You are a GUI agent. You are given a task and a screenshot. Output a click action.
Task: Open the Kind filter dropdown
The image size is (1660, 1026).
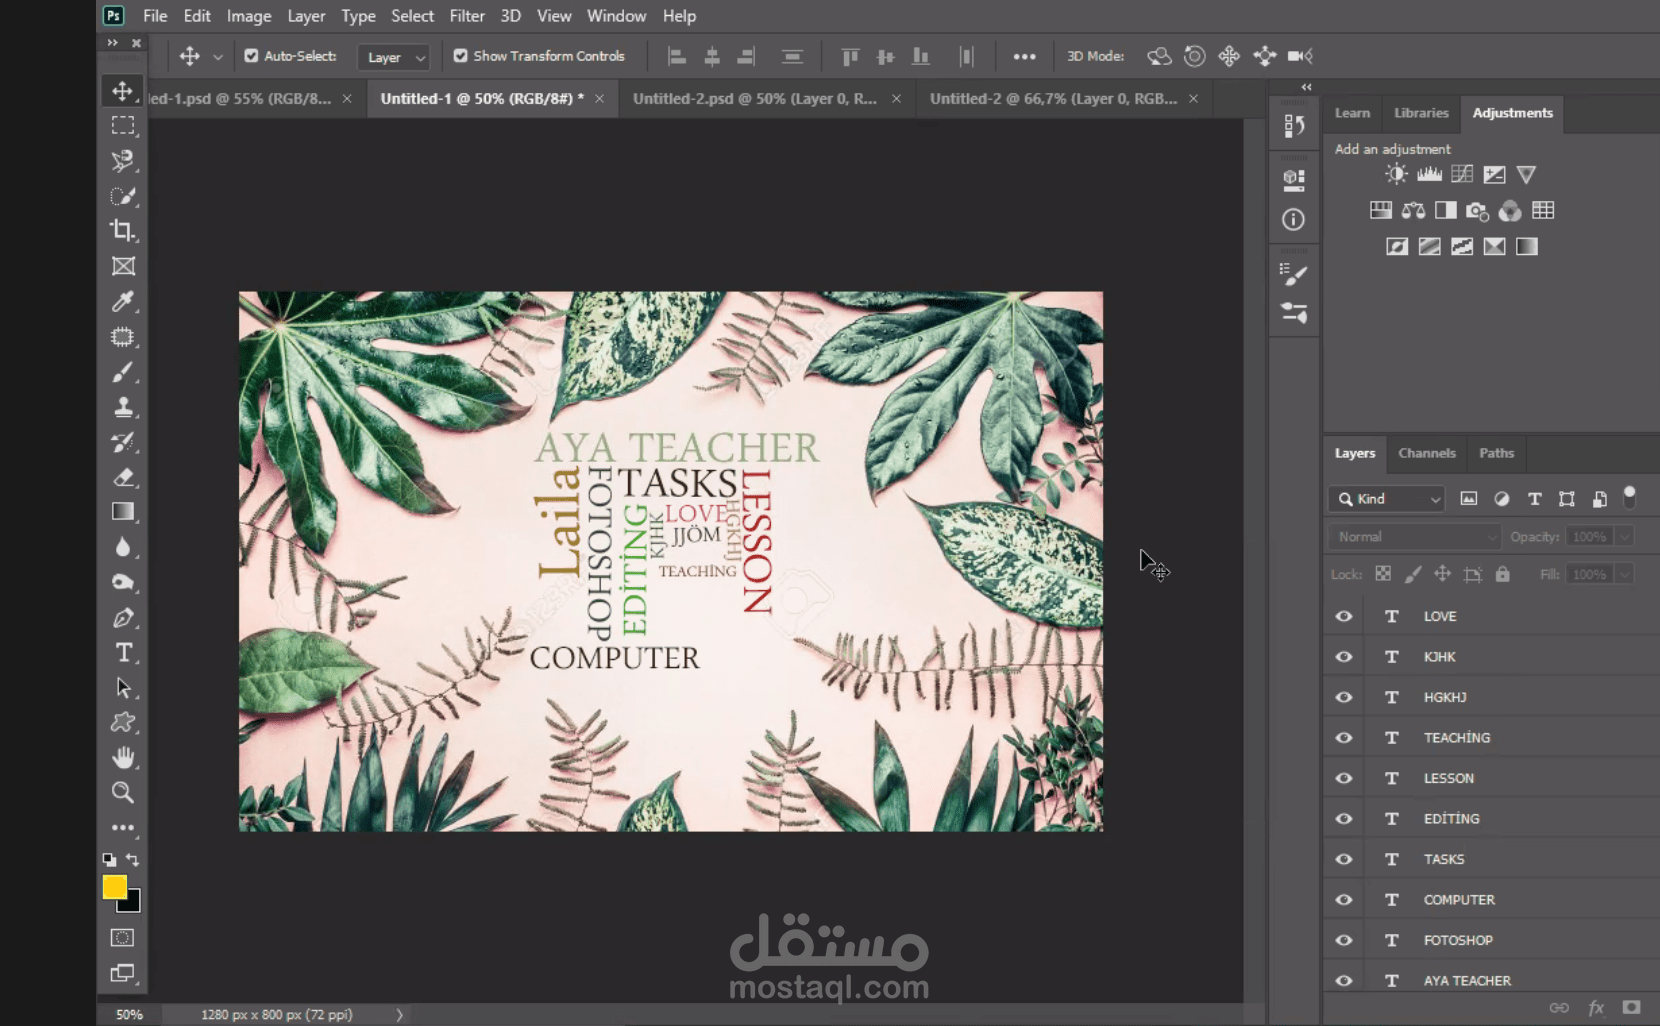tap(1387, 499)
